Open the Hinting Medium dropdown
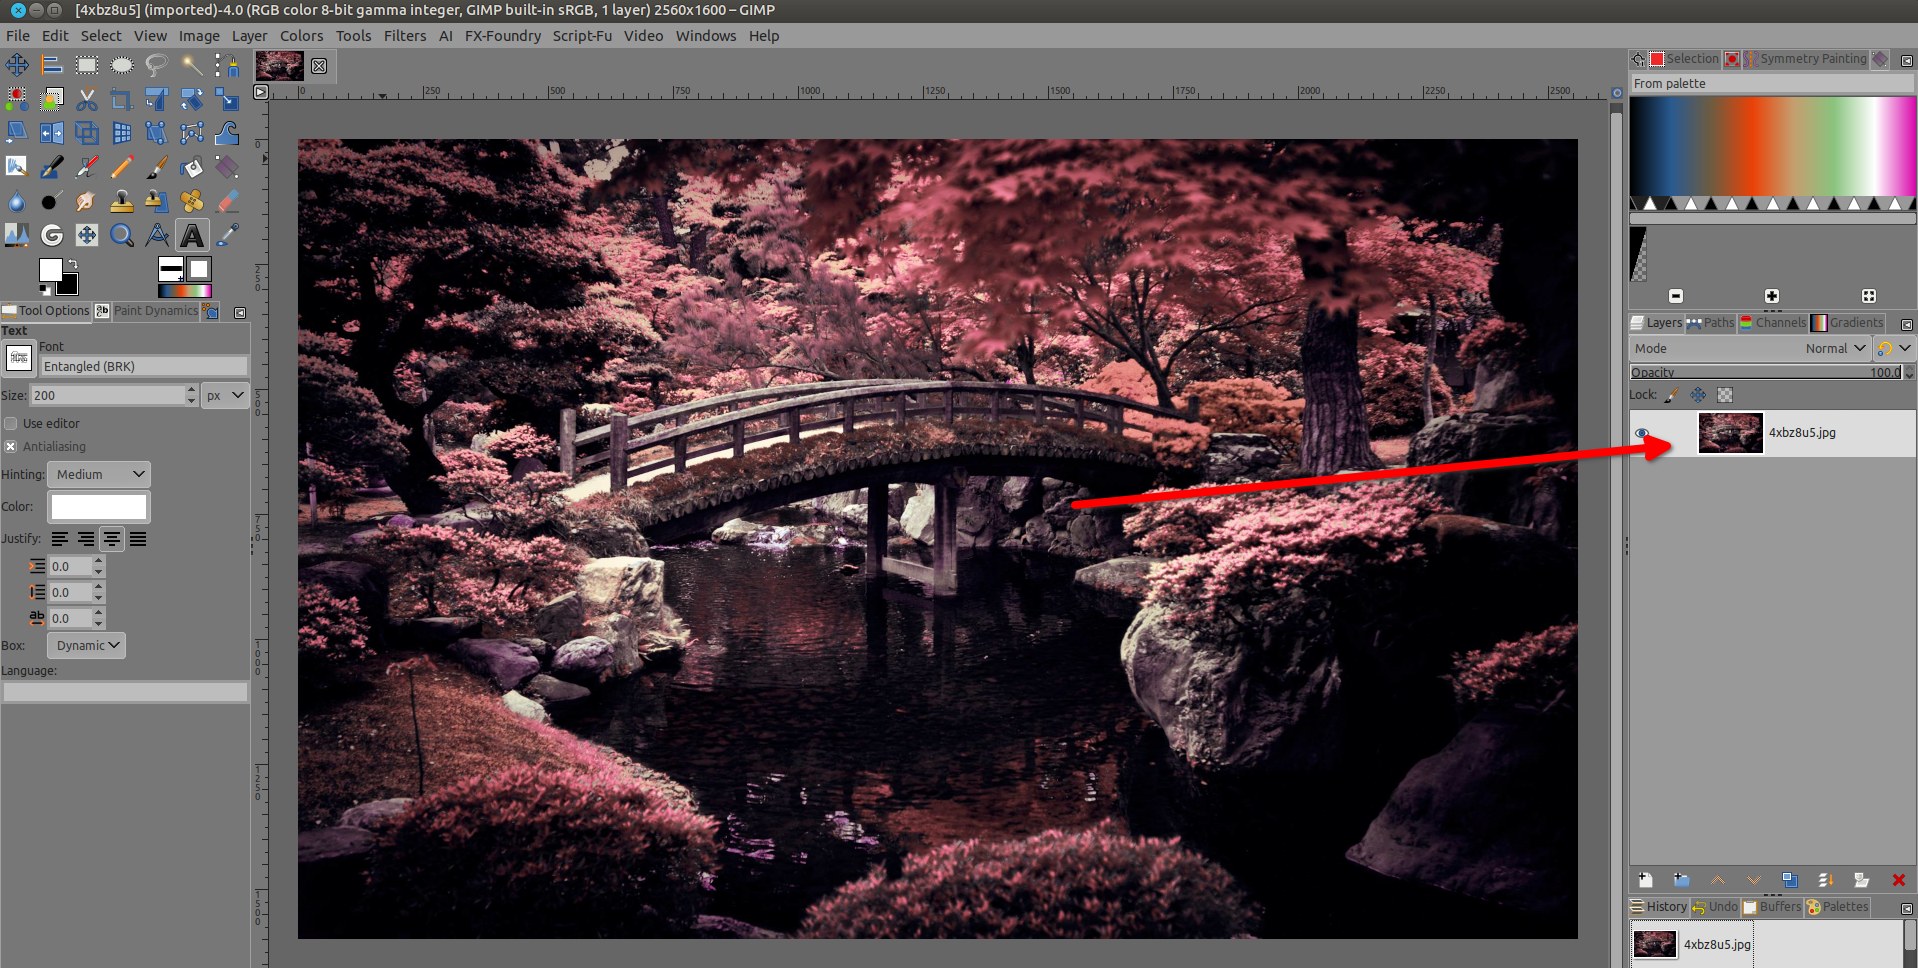The image size is (1918, 968). click(101, 474)
